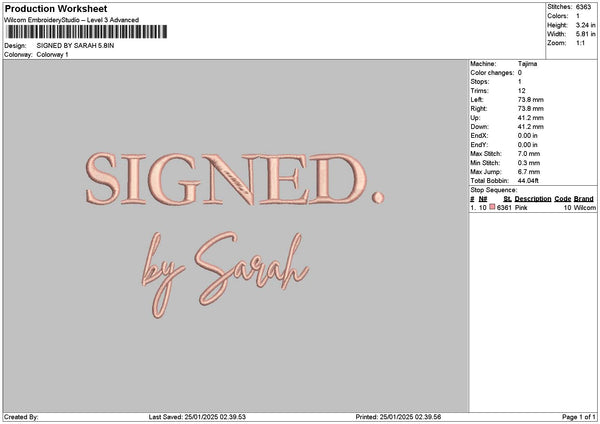Click the "Stop Sequence:" label

pos(494,190)
